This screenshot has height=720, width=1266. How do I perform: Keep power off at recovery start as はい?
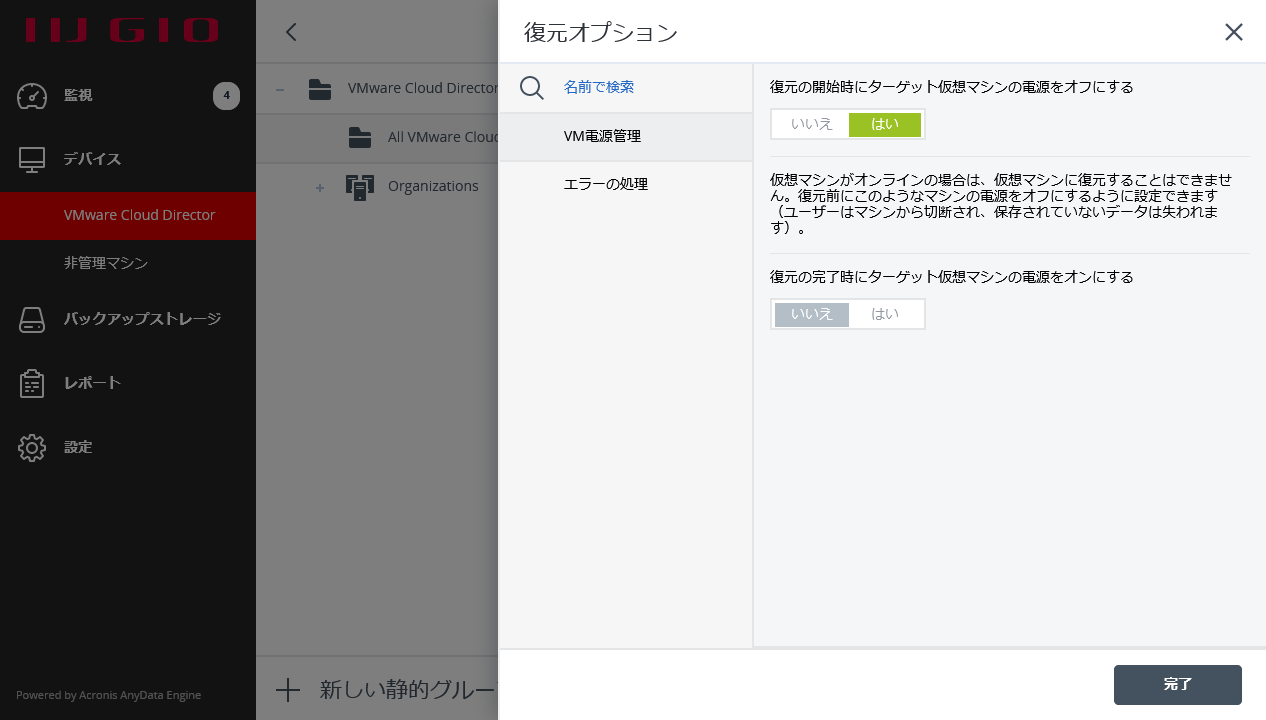point(884,124)
